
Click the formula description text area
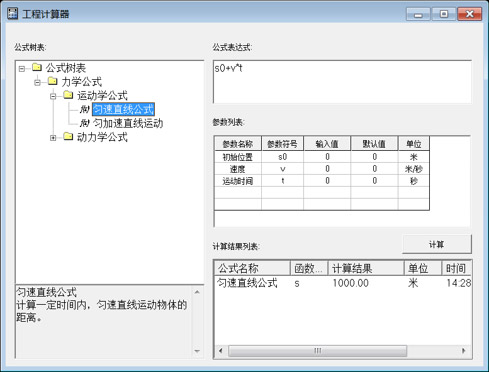[x=104, y=322]
